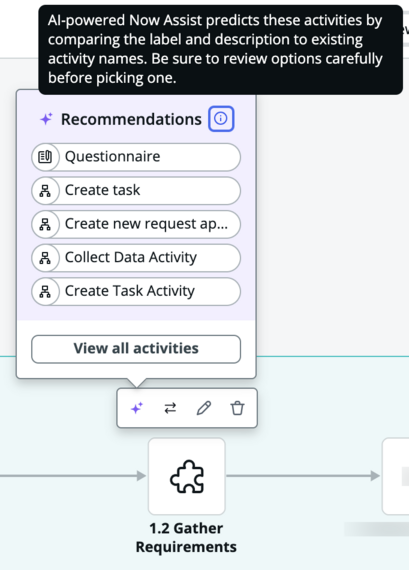Screen dimensions: 409x570
Task: Choose the Questionnaire recommendation
Action: pos(136,157)
